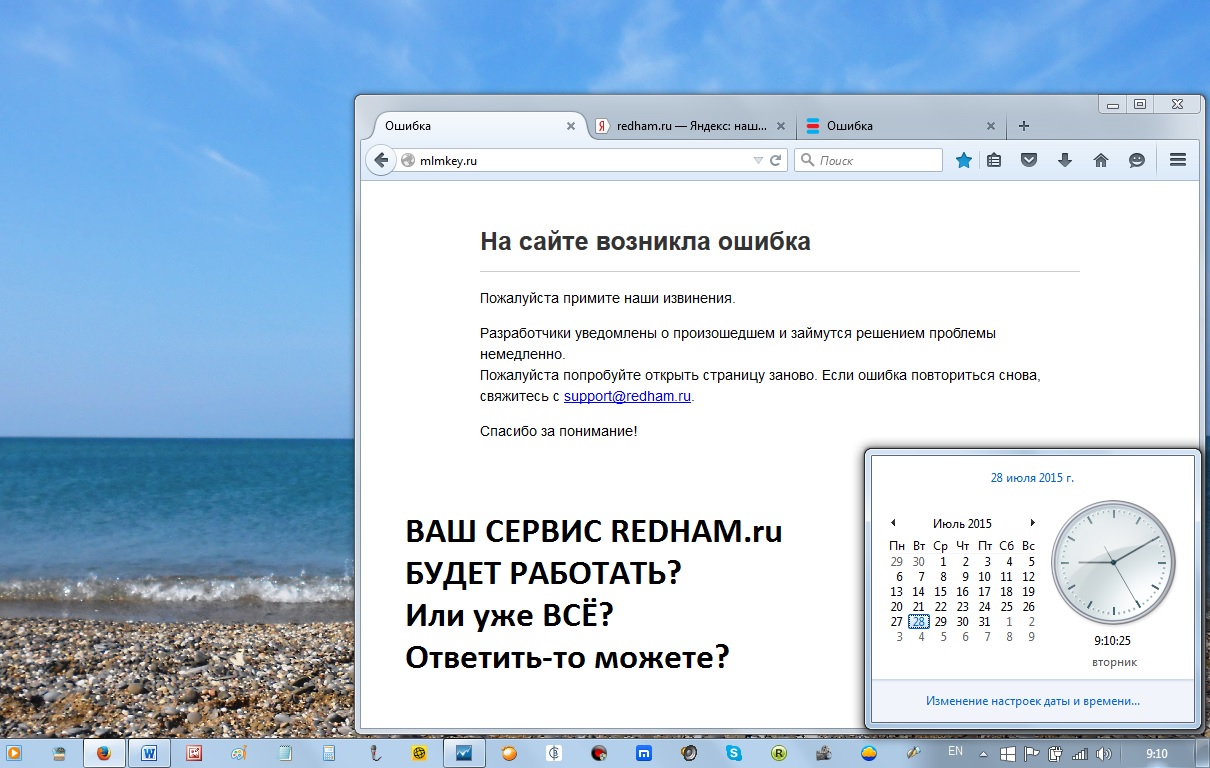Open date and time settings link

[x=1032, y=702]
